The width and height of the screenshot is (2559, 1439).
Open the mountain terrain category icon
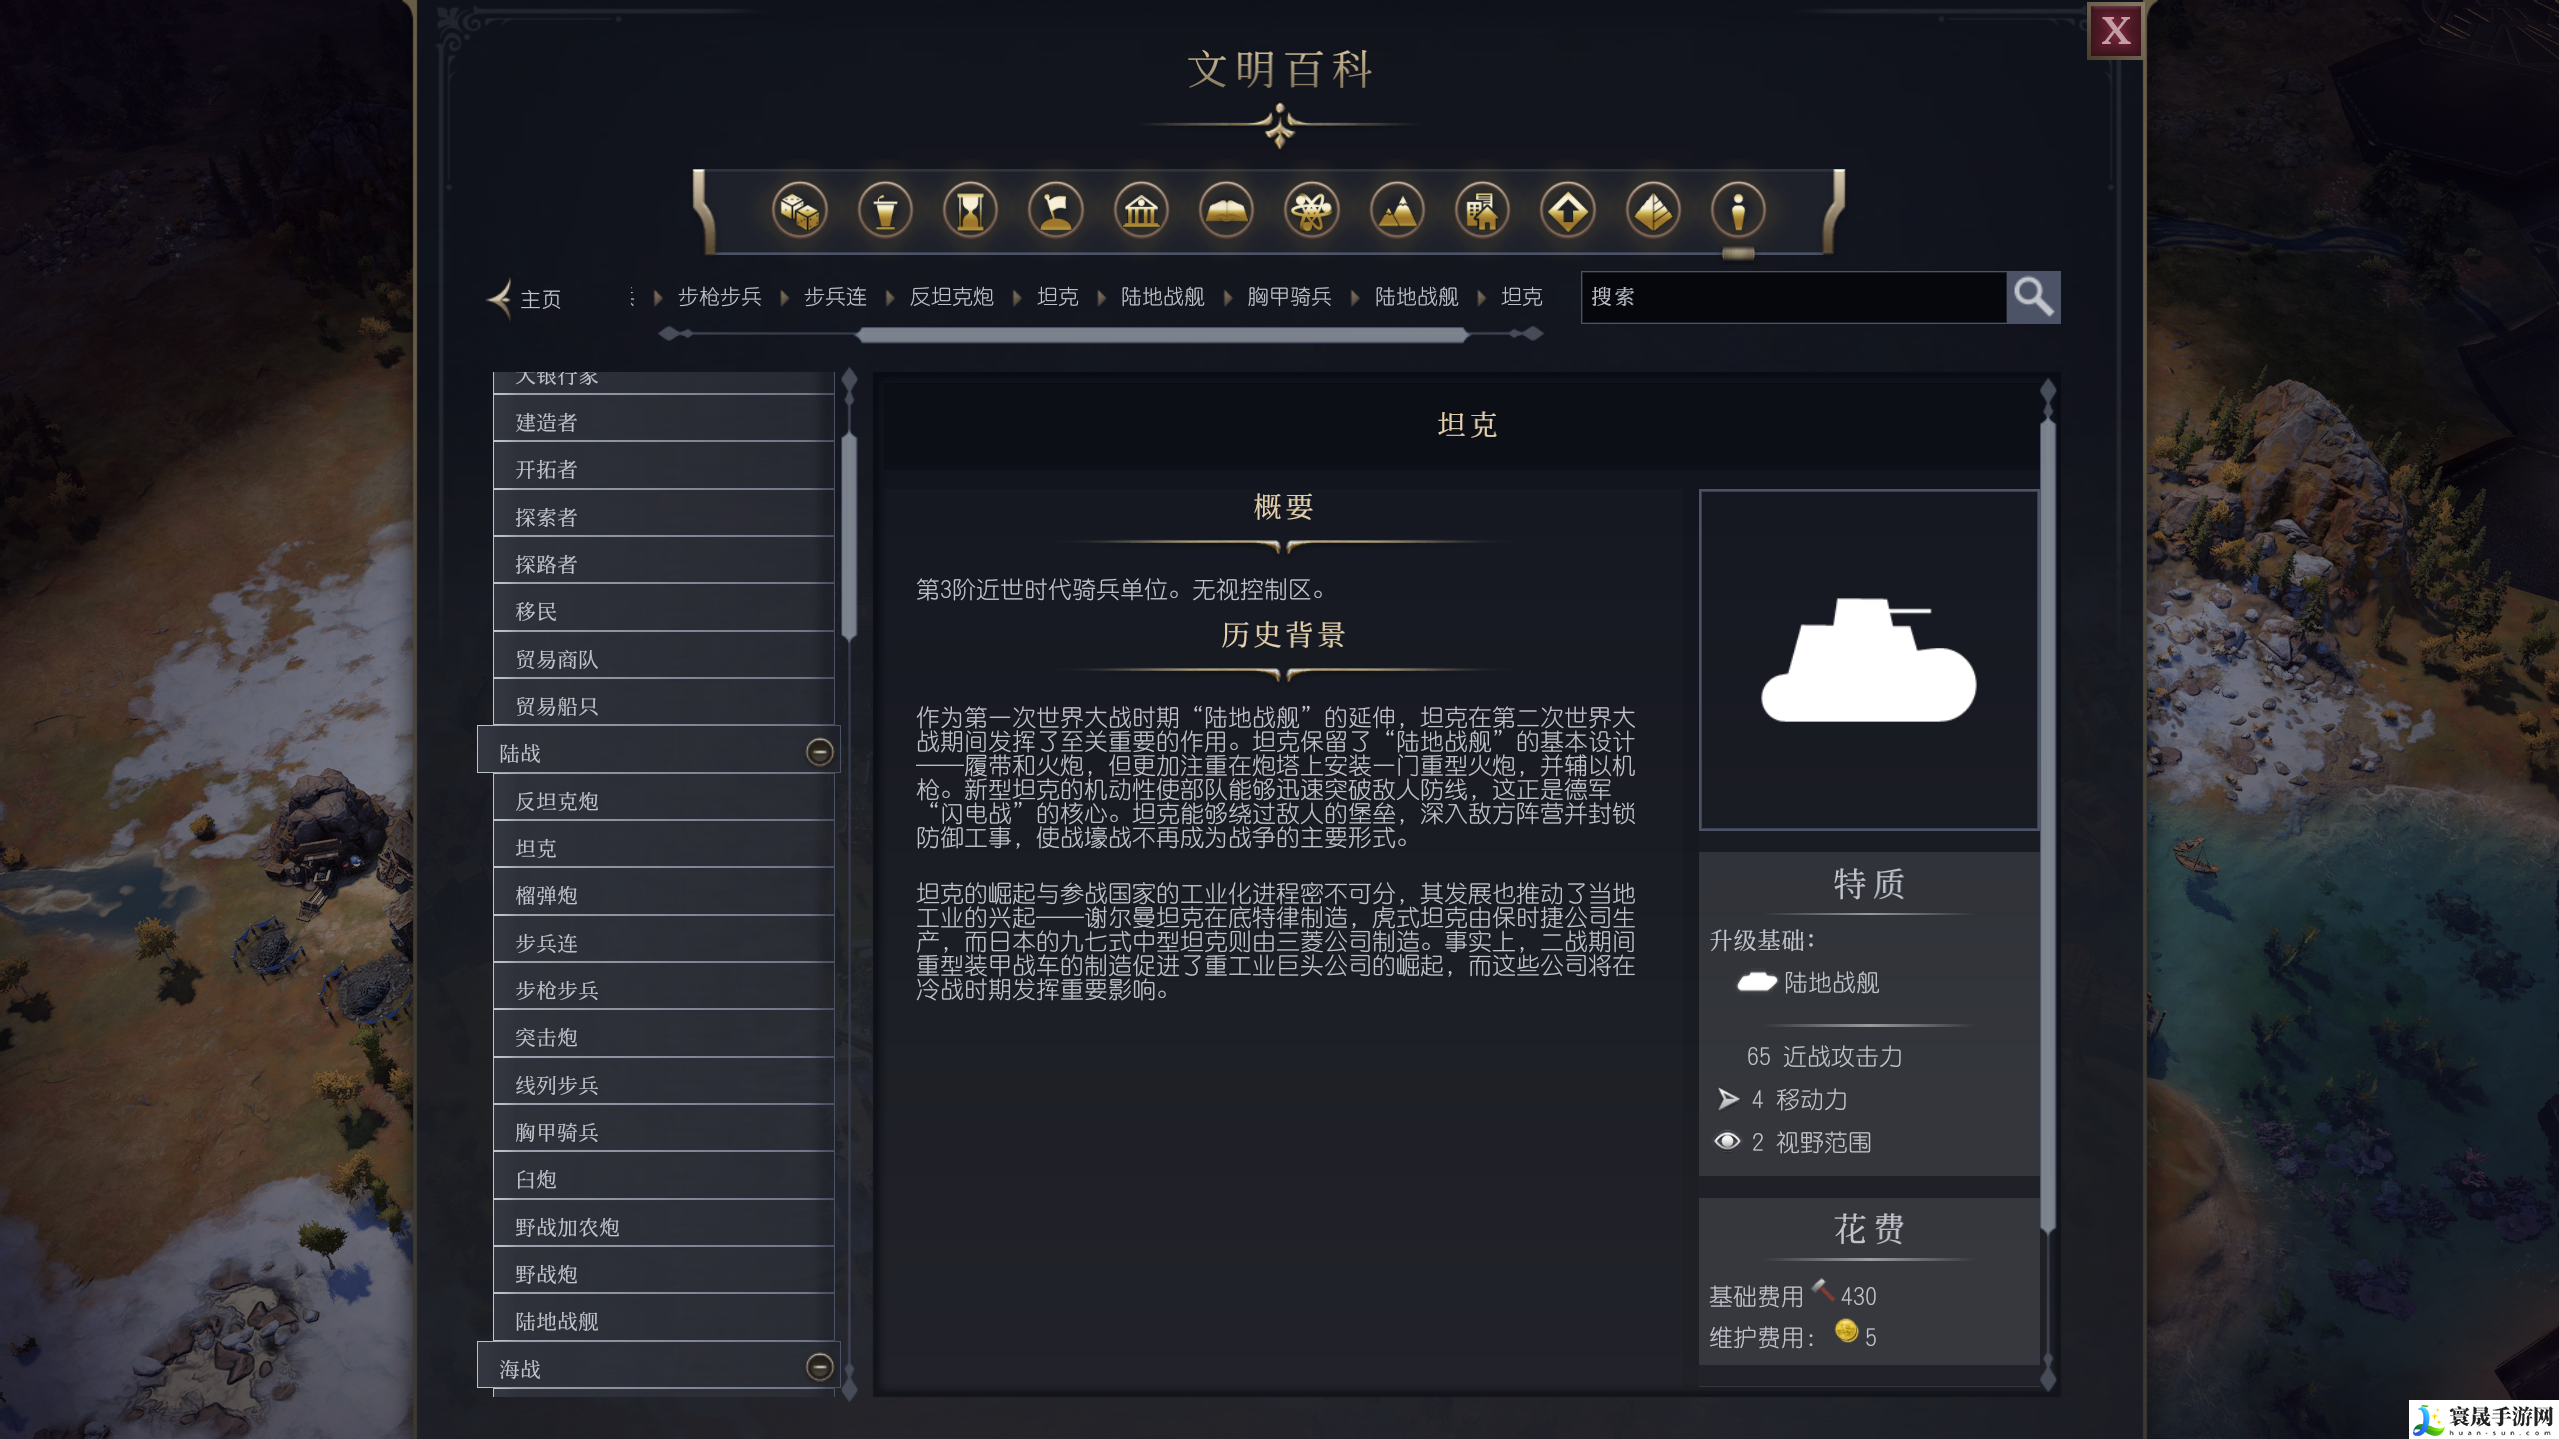pyautogui.click(x=1397, y=211)
